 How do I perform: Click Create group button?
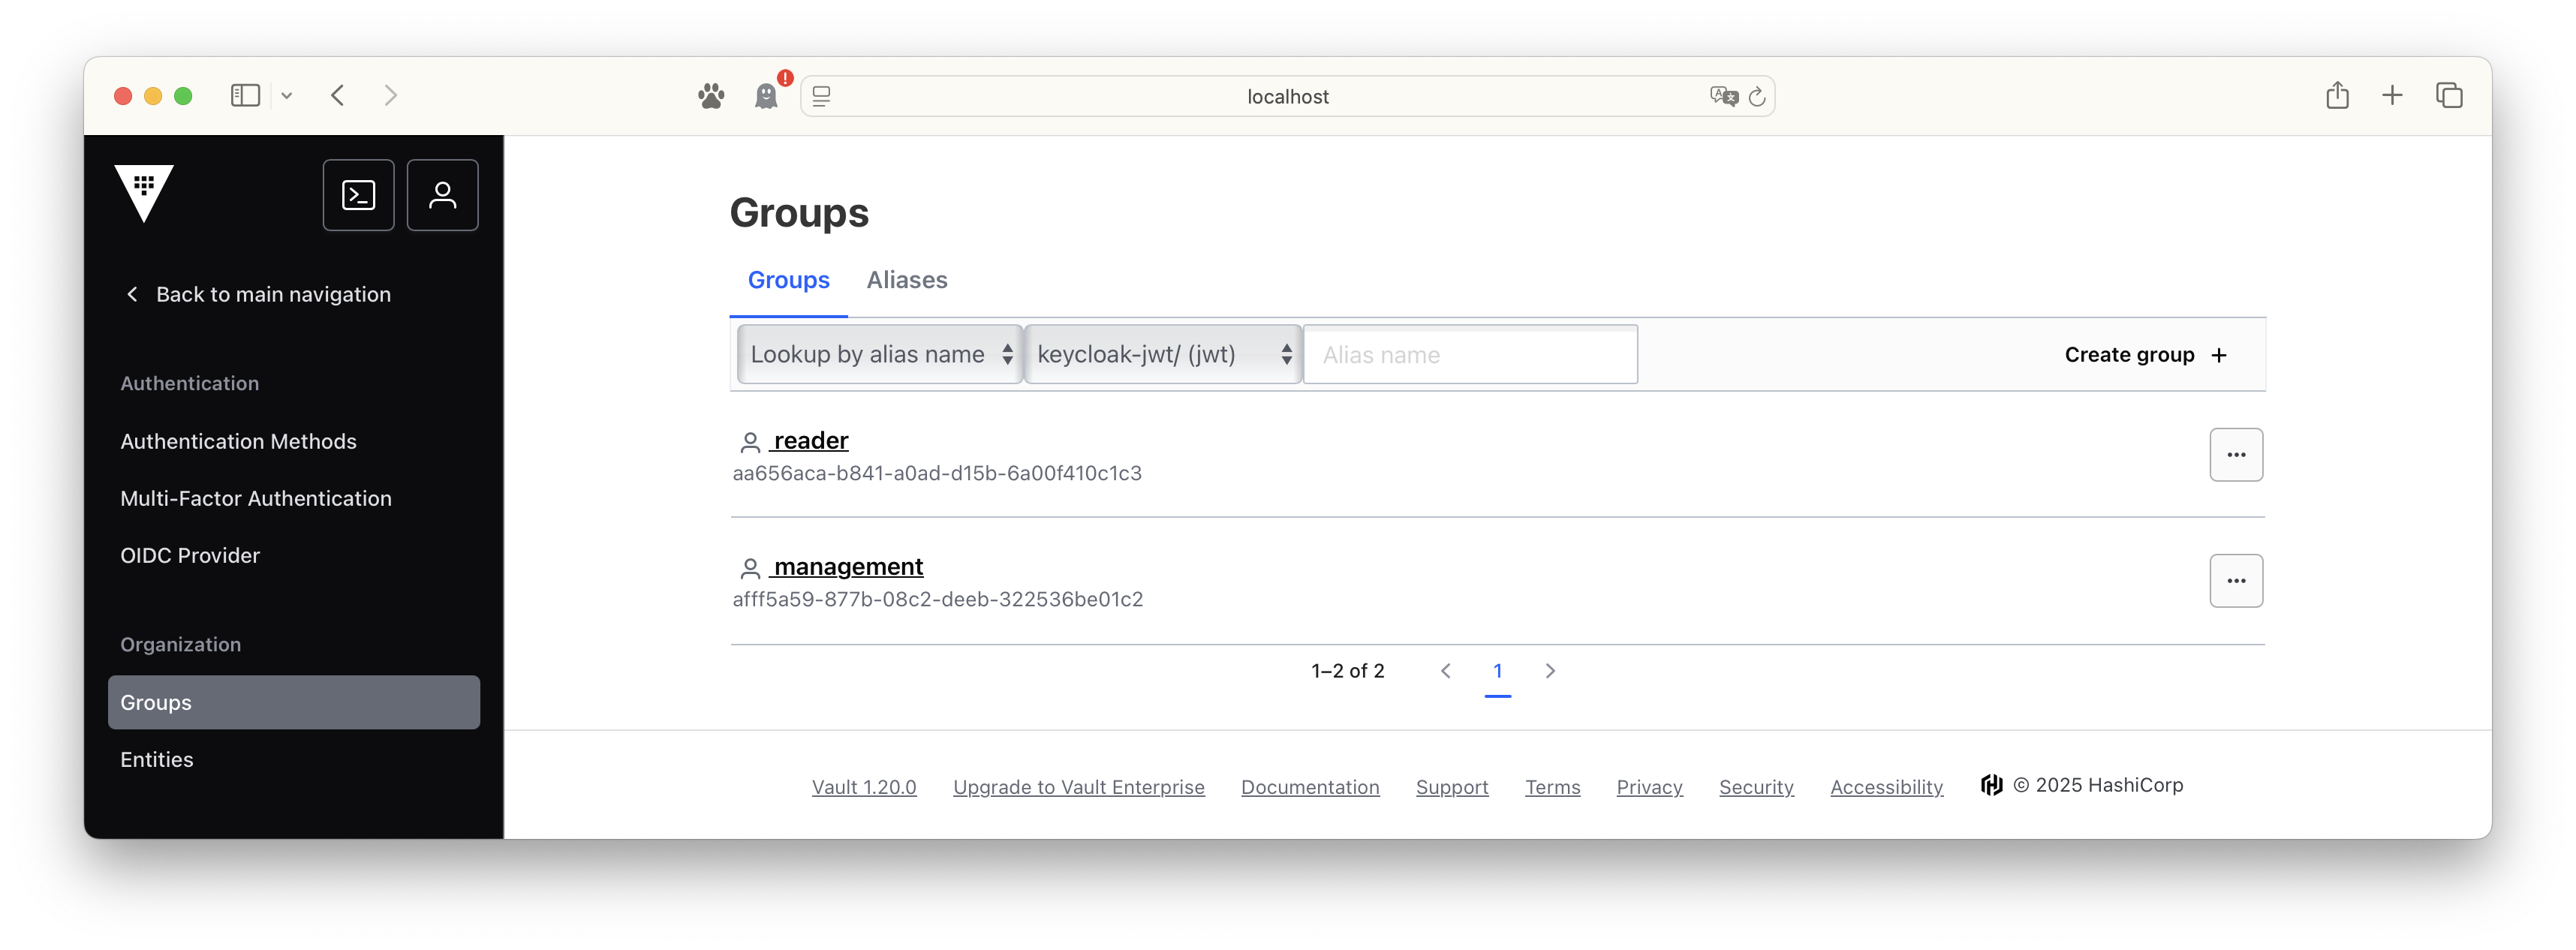[2144, 355]
